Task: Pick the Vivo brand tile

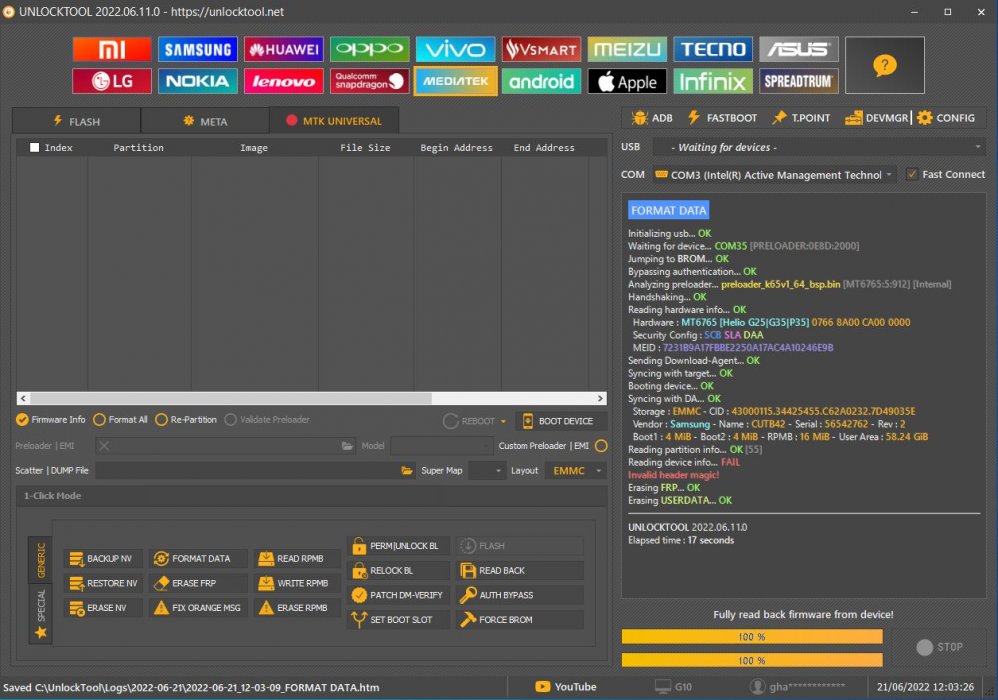Action: pyautogui.click(x=455, y=49)
